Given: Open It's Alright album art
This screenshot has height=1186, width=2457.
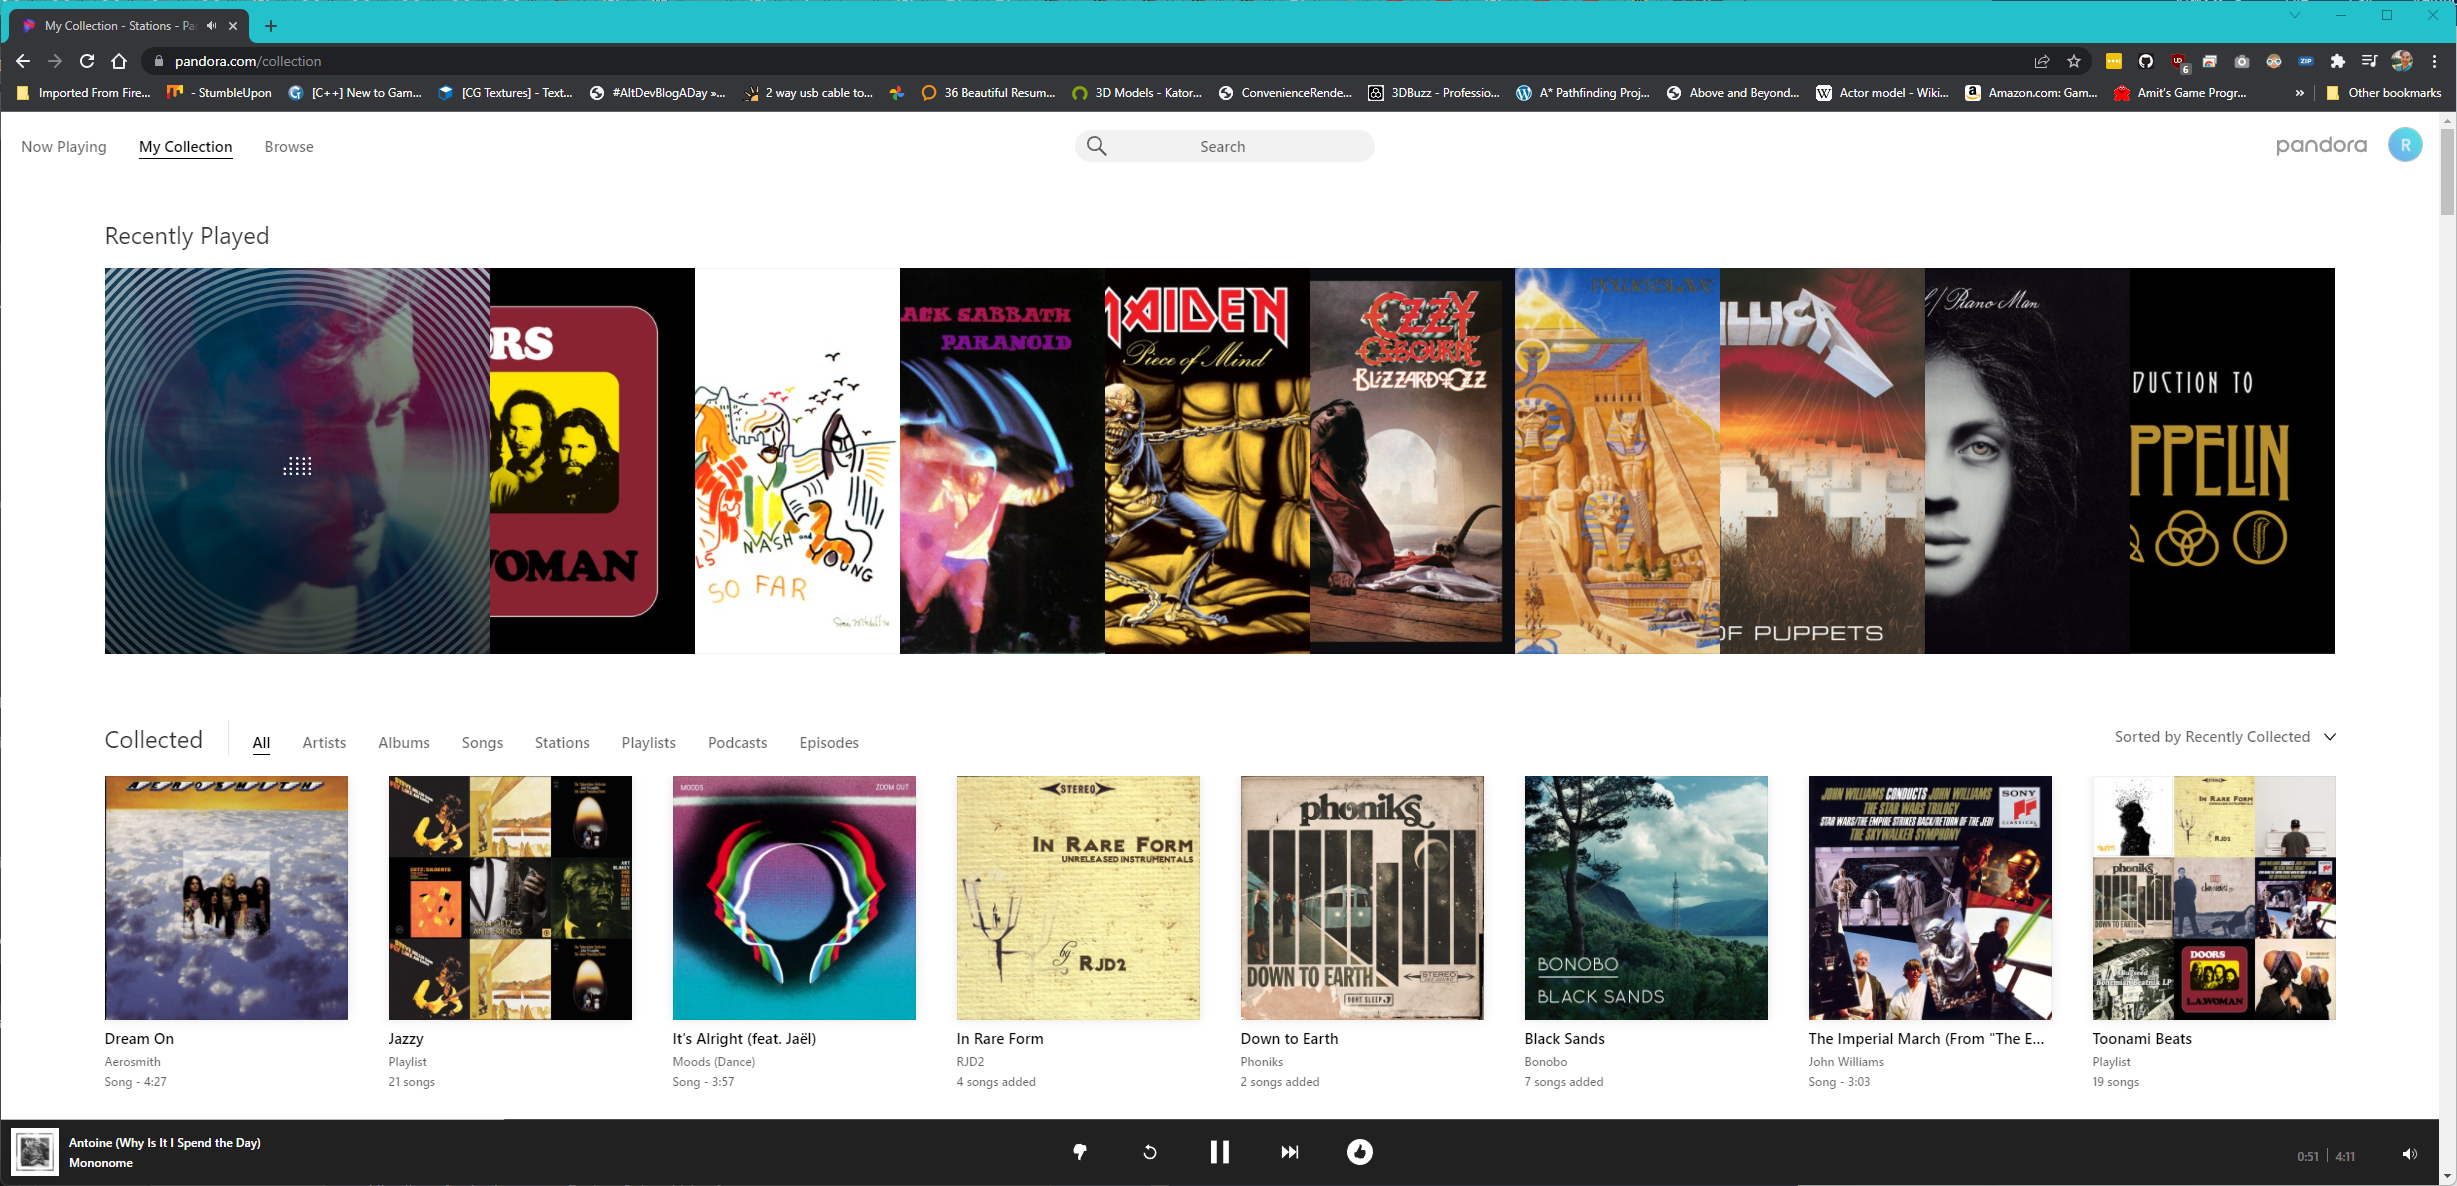Looking at the screenshot, I should (x=794, y=898).
